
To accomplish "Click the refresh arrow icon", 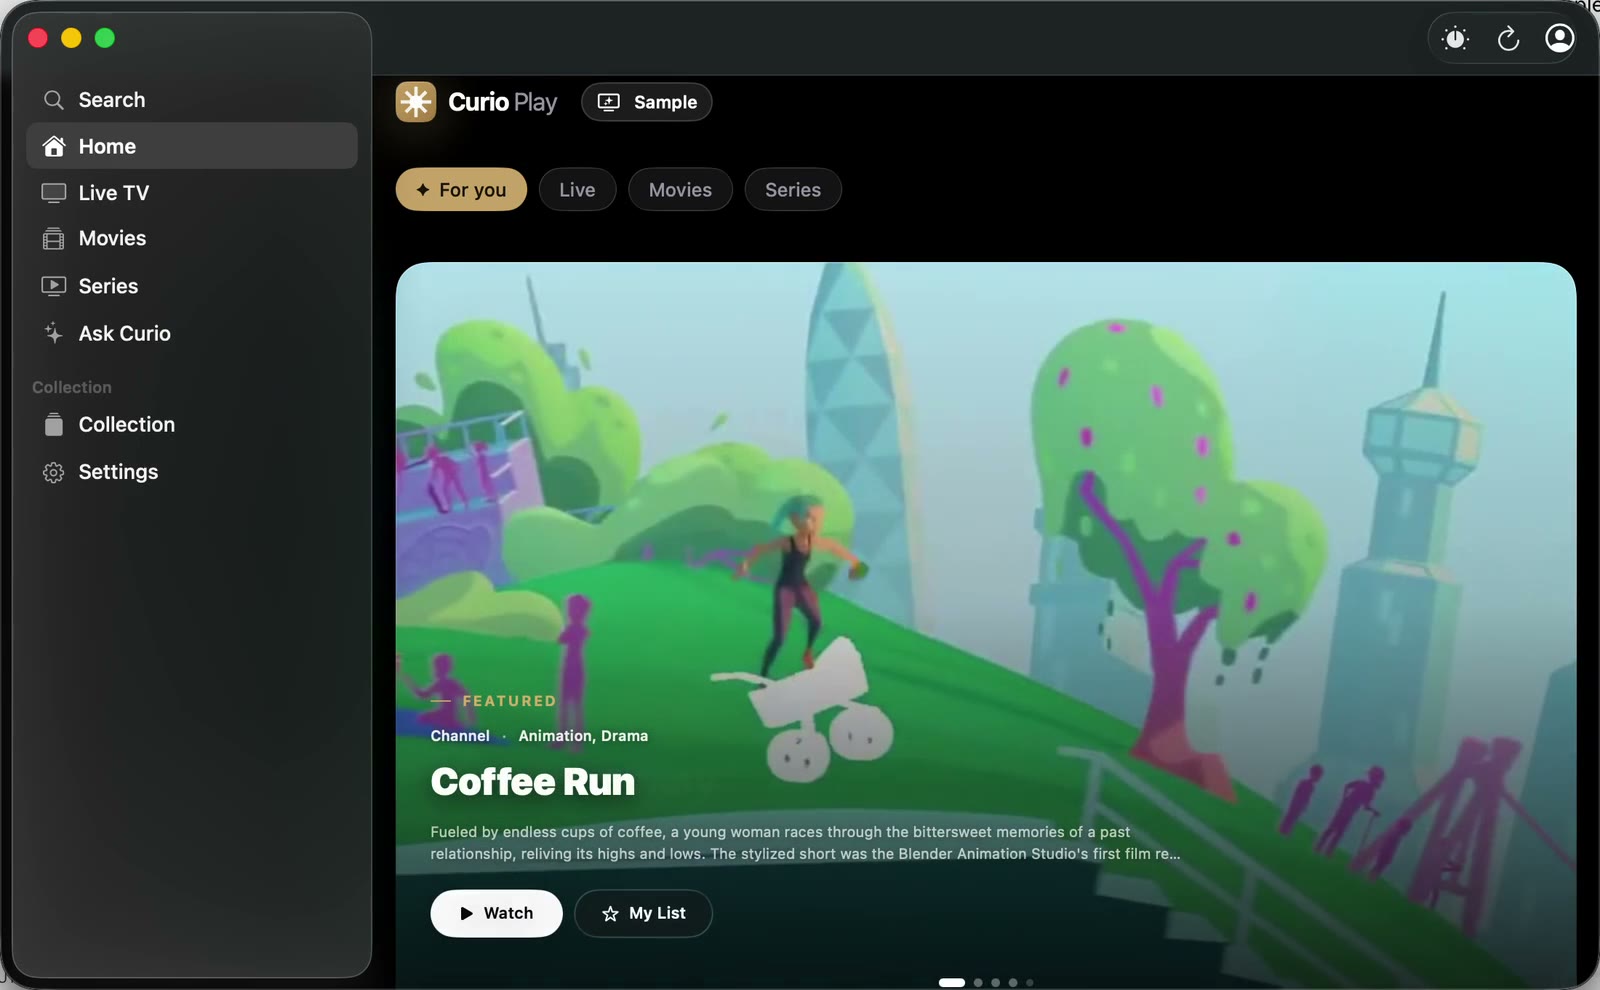I will 1508,39.
